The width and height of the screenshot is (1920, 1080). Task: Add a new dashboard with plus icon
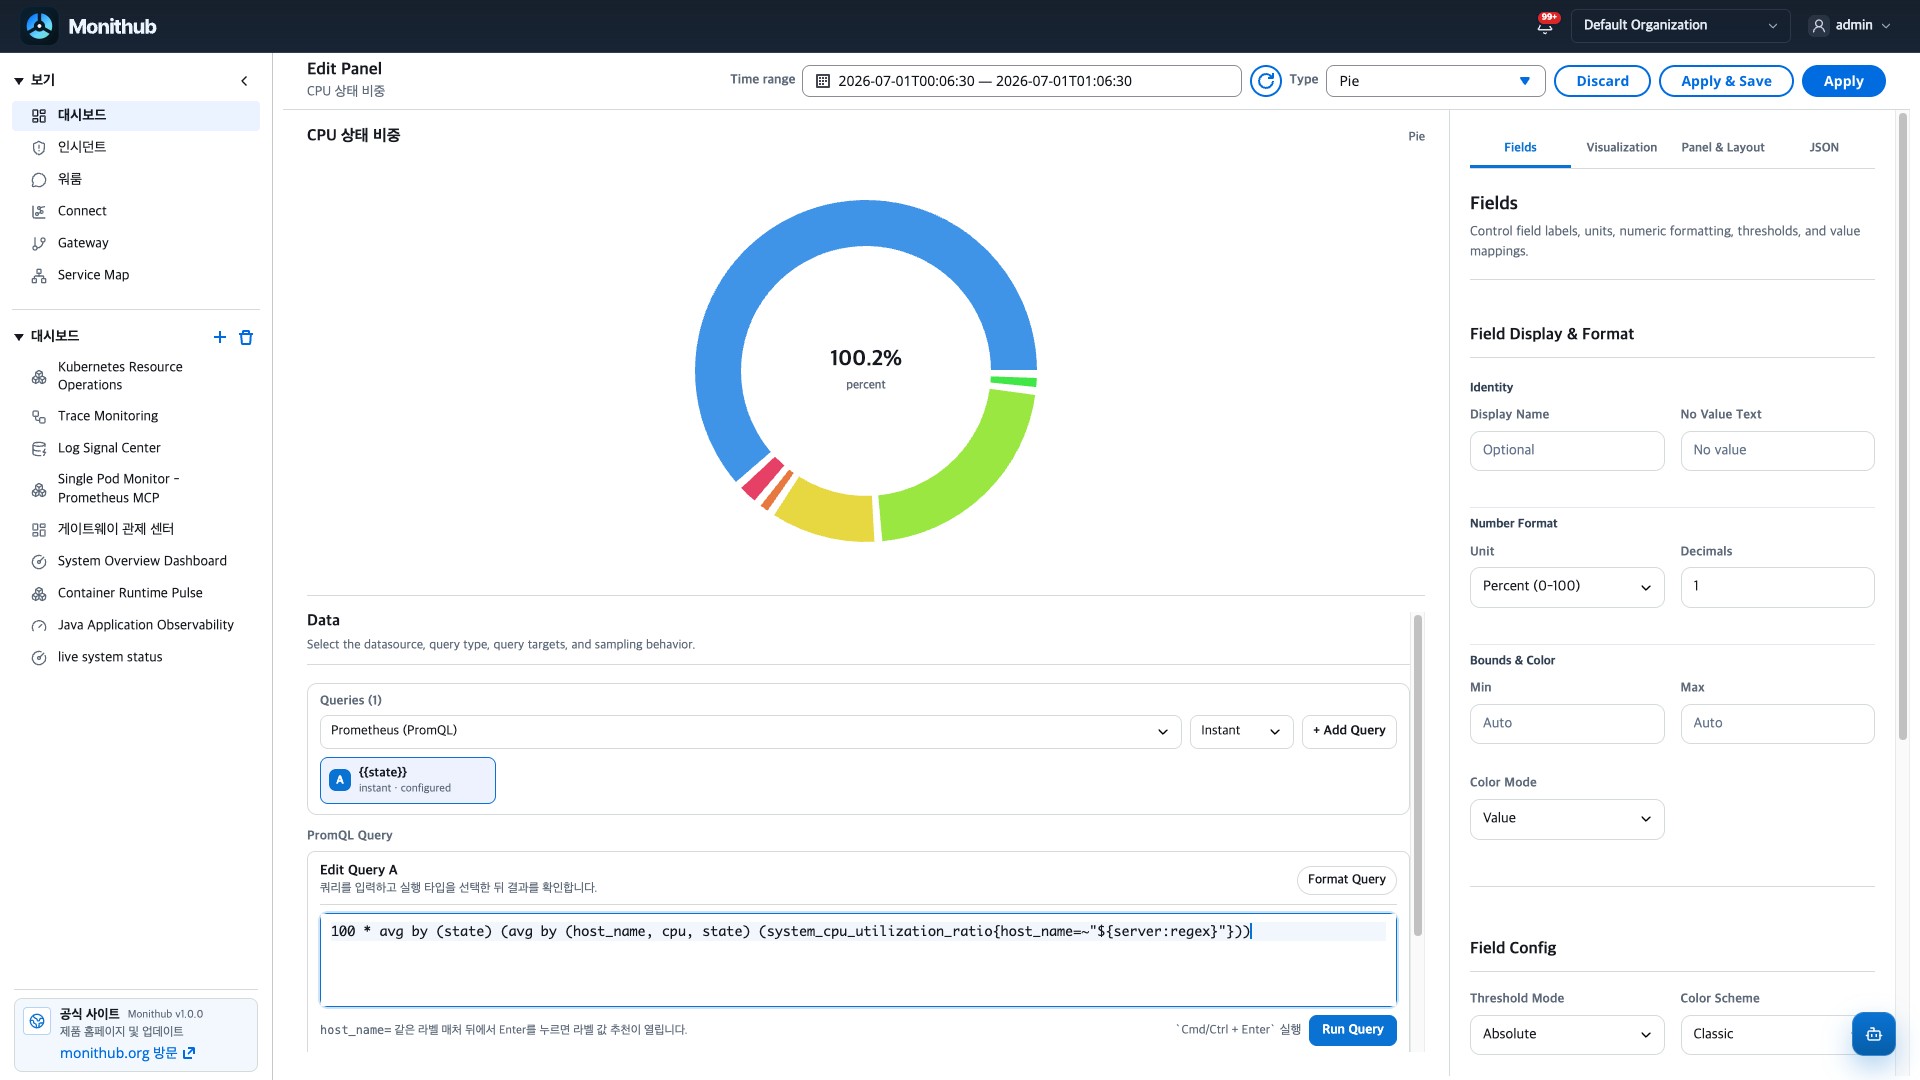click(220, 337)
